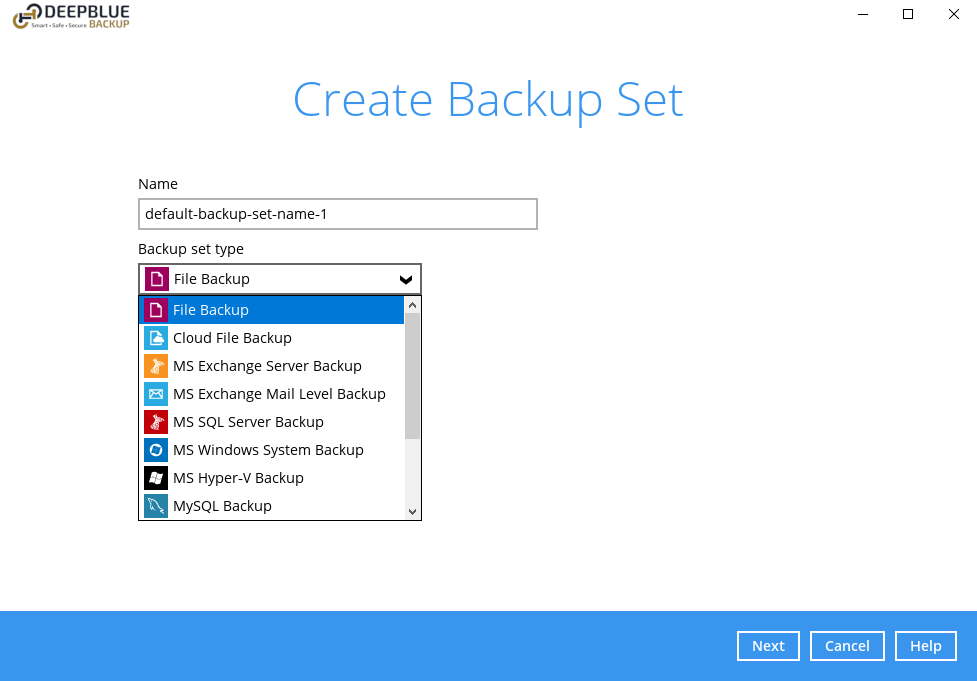This screenshot has height=681, width=977.
Task: Collapse the Backup set type dropdown arrow
Action: [405, 279]
